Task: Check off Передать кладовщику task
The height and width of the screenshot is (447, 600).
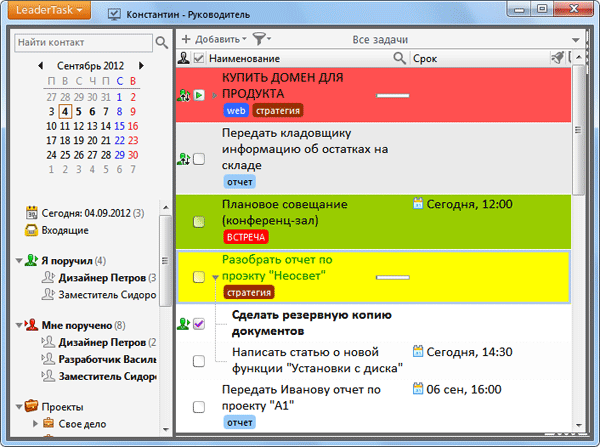Action: tap(199, 159)
